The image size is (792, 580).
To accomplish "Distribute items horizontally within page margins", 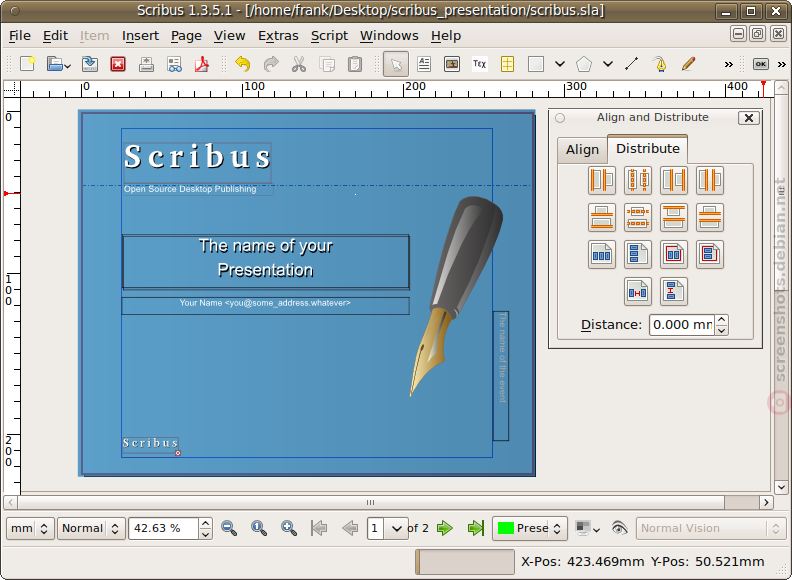I will pos(674,254).
